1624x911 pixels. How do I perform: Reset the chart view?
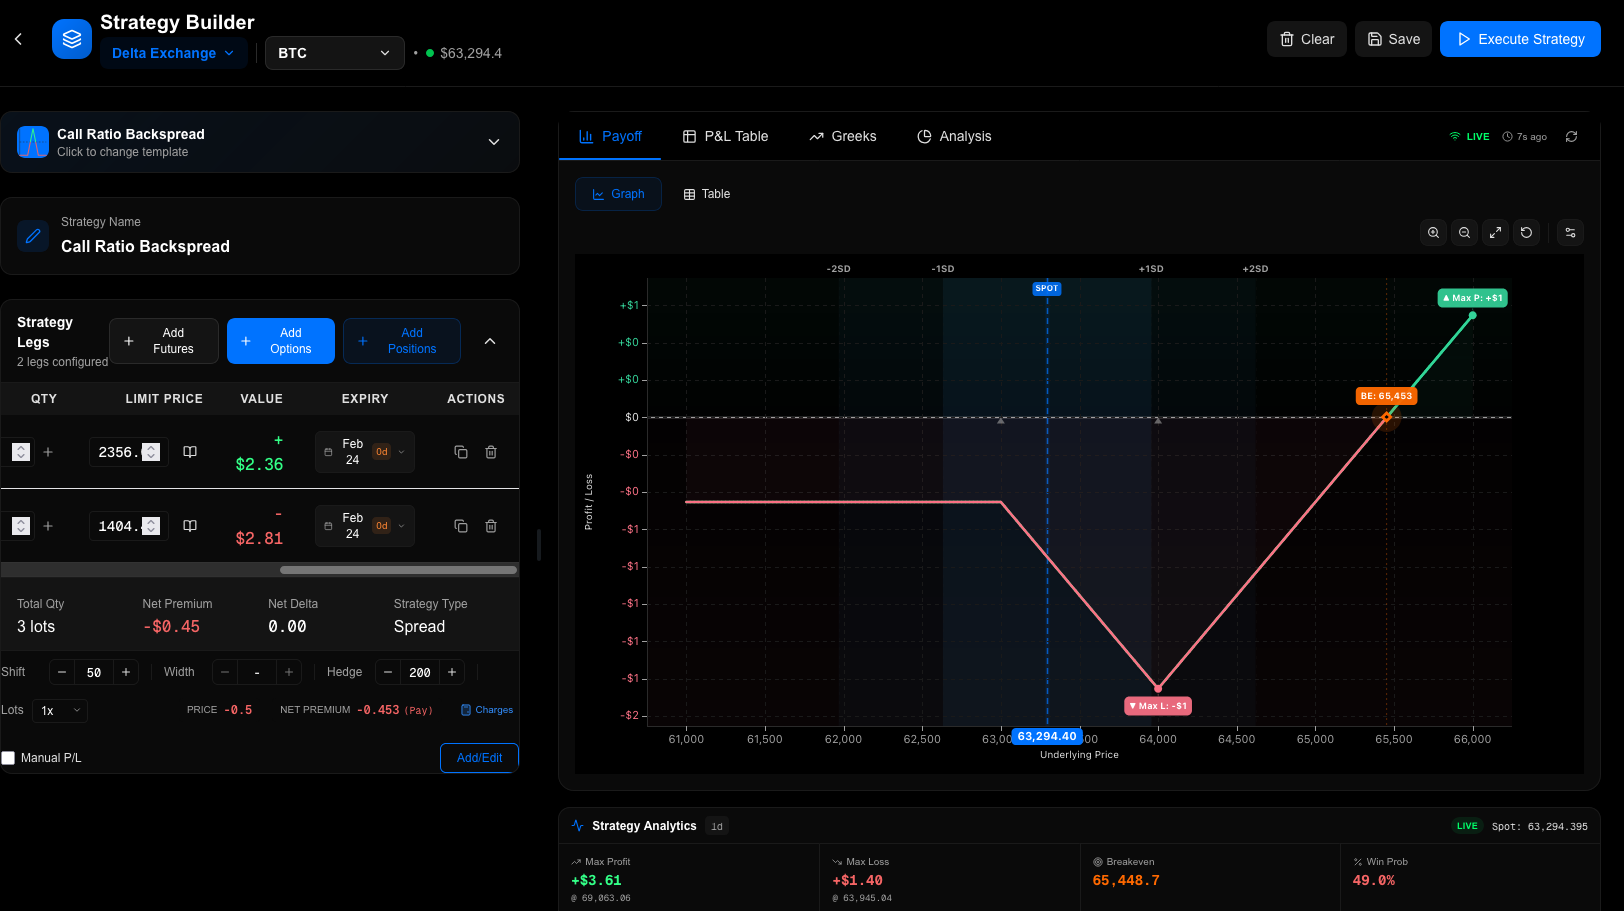point(1526,233)
